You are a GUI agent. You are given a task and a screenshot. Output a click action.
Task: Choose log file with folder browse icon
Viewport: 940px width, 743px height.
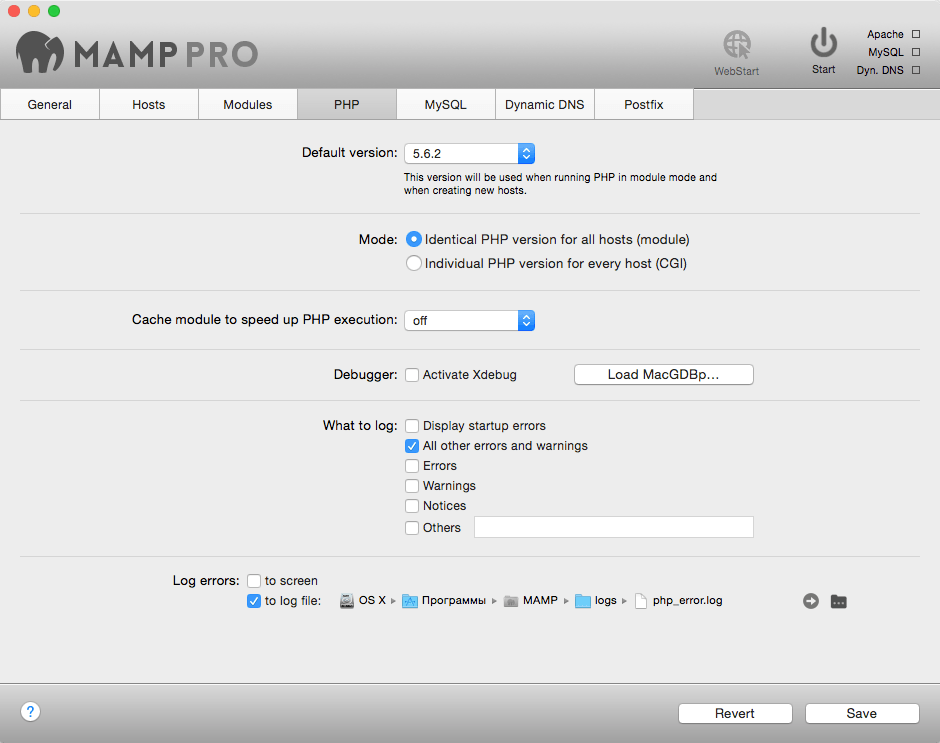point(839,601)
